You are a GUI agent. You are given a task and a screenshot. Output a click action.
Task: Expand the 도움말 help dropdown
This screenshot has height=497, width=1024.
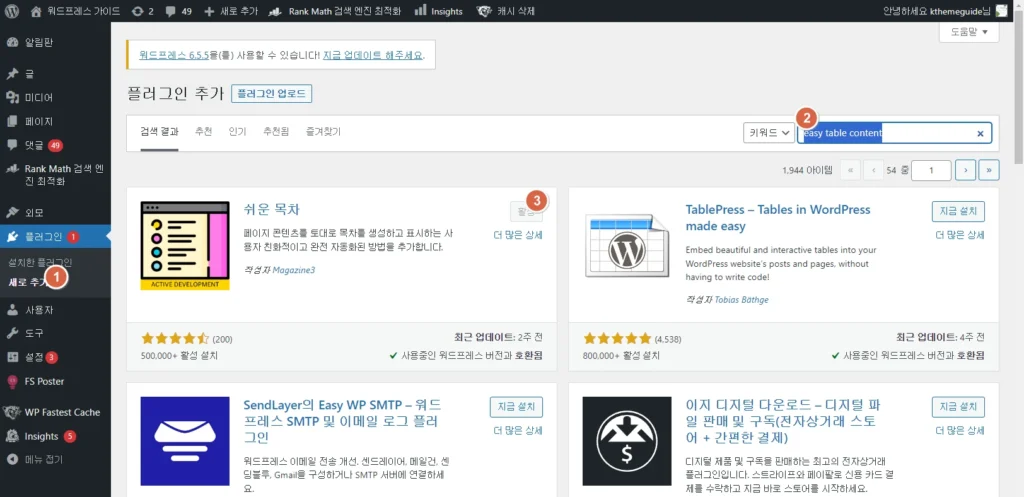click(x=968, y=31)
